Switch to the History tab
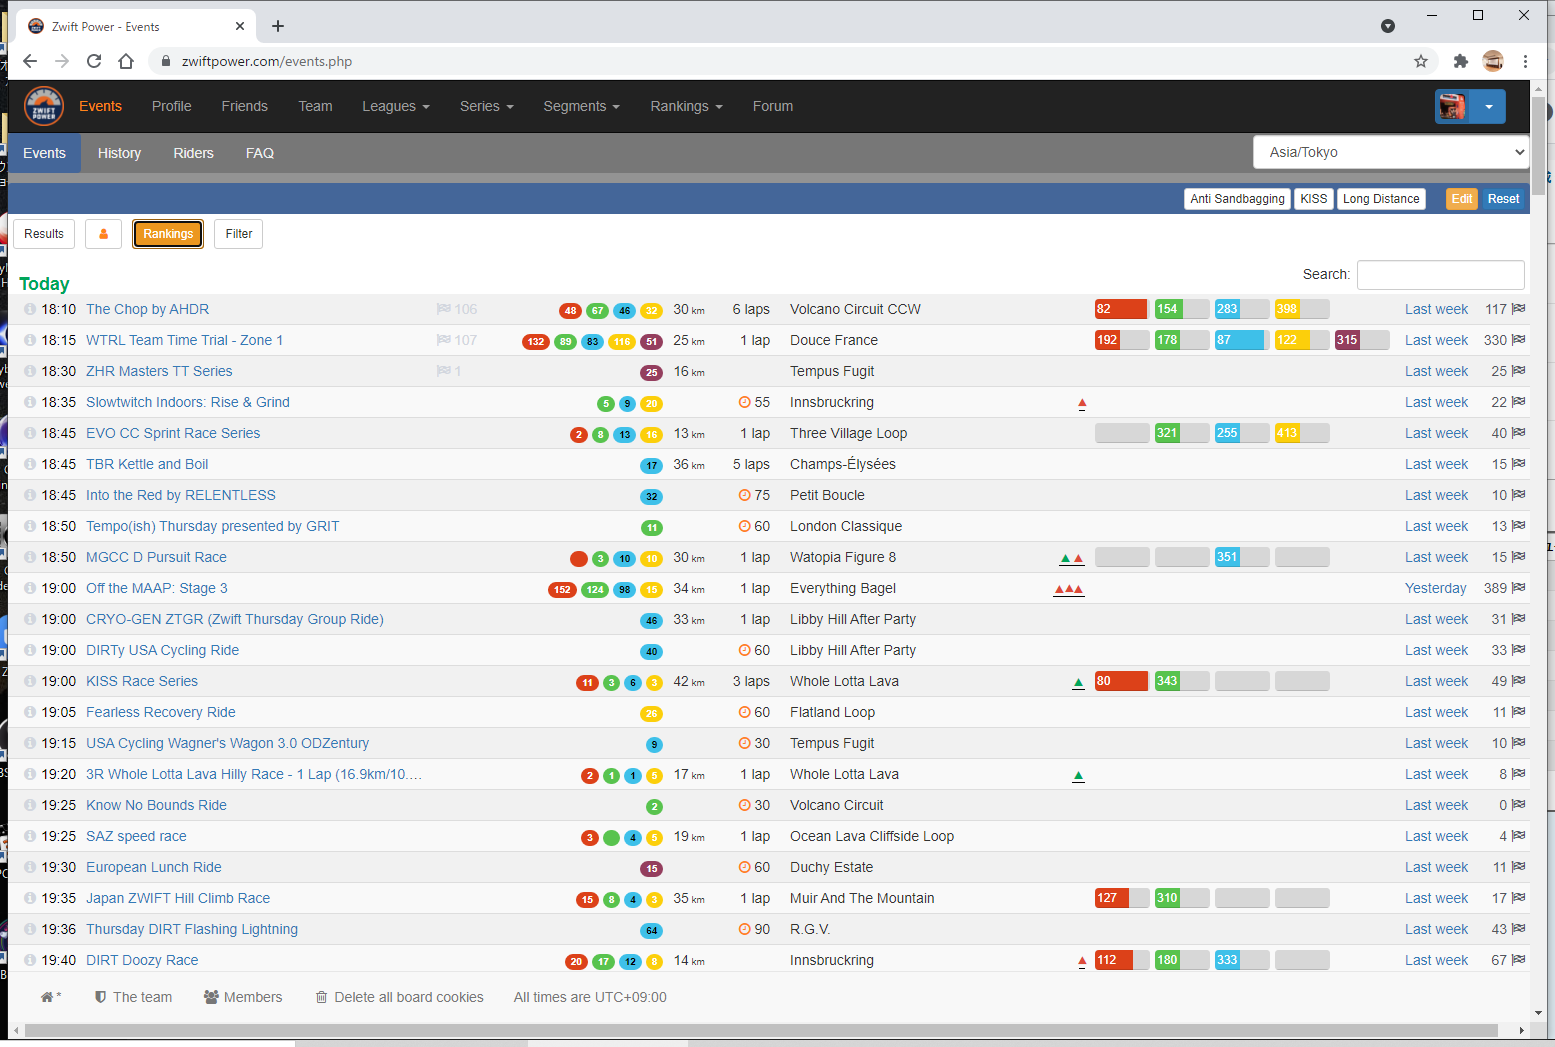Viewport: 1555px width, 1047px height. click(119, 153)
